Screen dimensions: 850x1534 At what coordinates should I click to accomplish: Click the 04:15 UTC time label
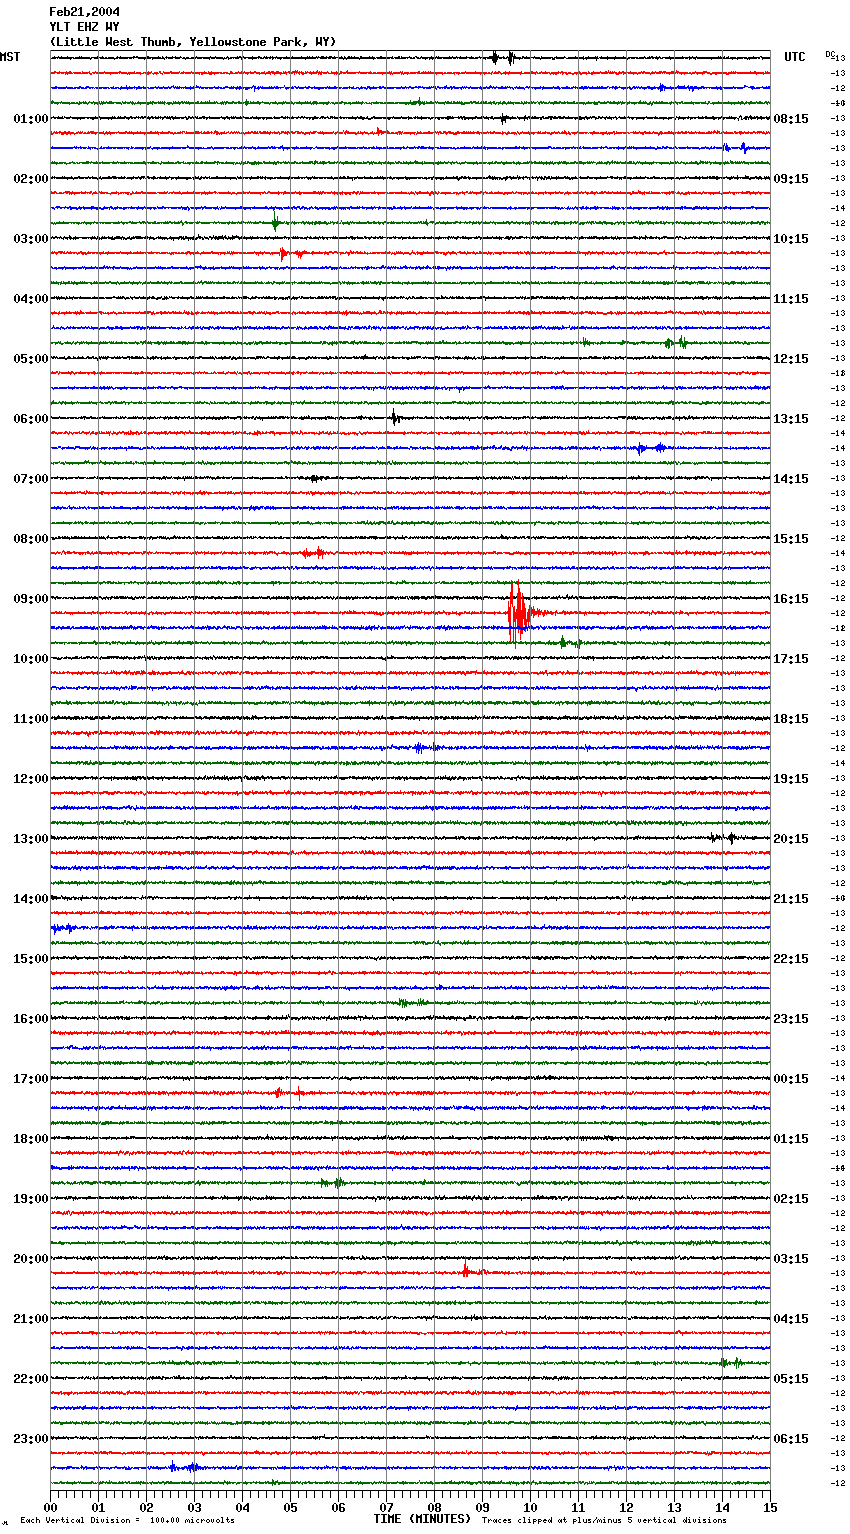click(791, 1319)
